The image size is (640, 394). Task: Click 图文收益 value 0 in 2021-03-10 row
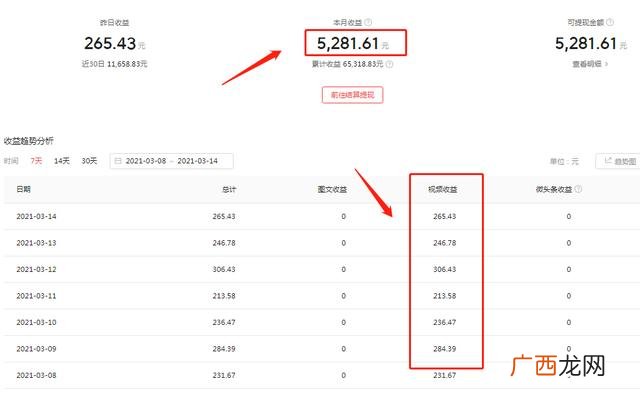(344, 323)
